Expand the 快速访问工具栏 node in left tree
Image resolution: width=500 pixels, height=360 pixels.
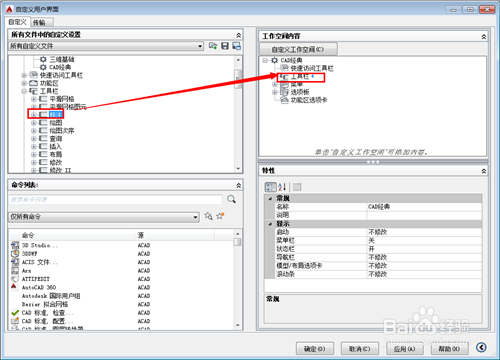(24, 75)
